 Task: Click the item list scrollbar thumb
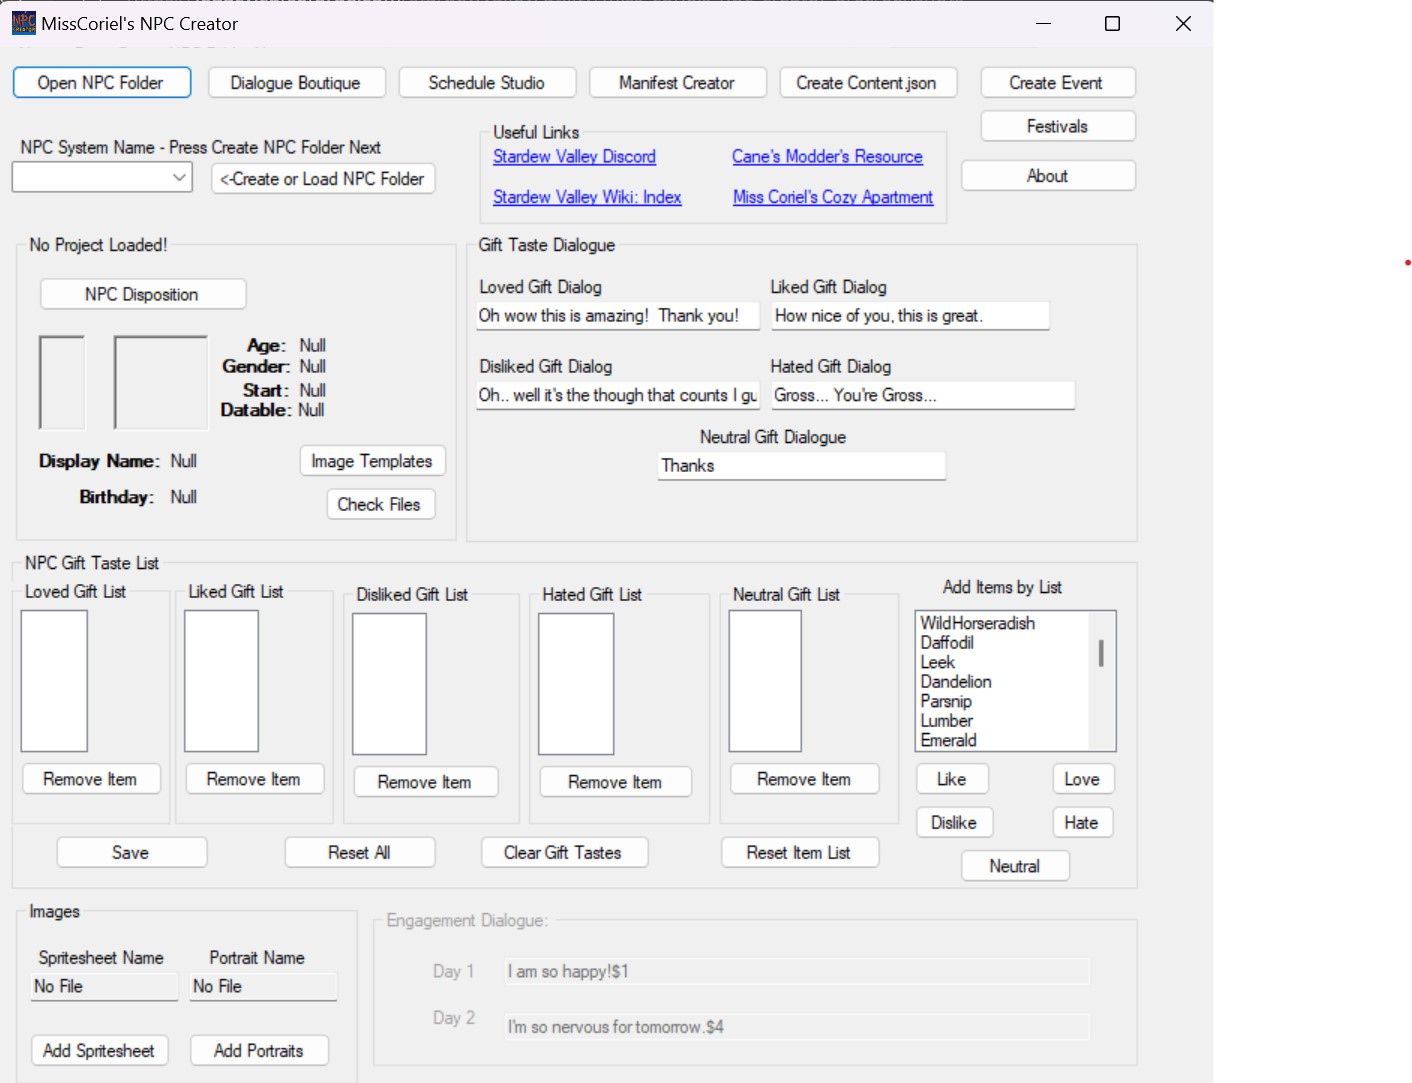pos(1101,653)
